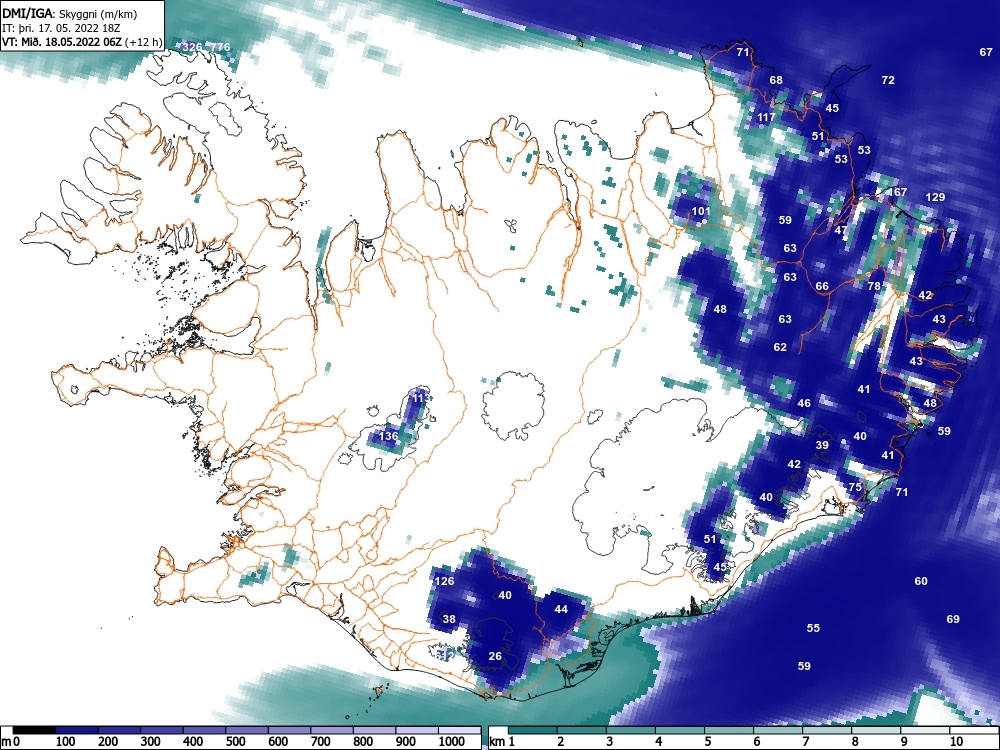The width and height of the screenshot is (1000, 750).
Task: Click the 126 visibility value in the south
Action: click(445, 581)
